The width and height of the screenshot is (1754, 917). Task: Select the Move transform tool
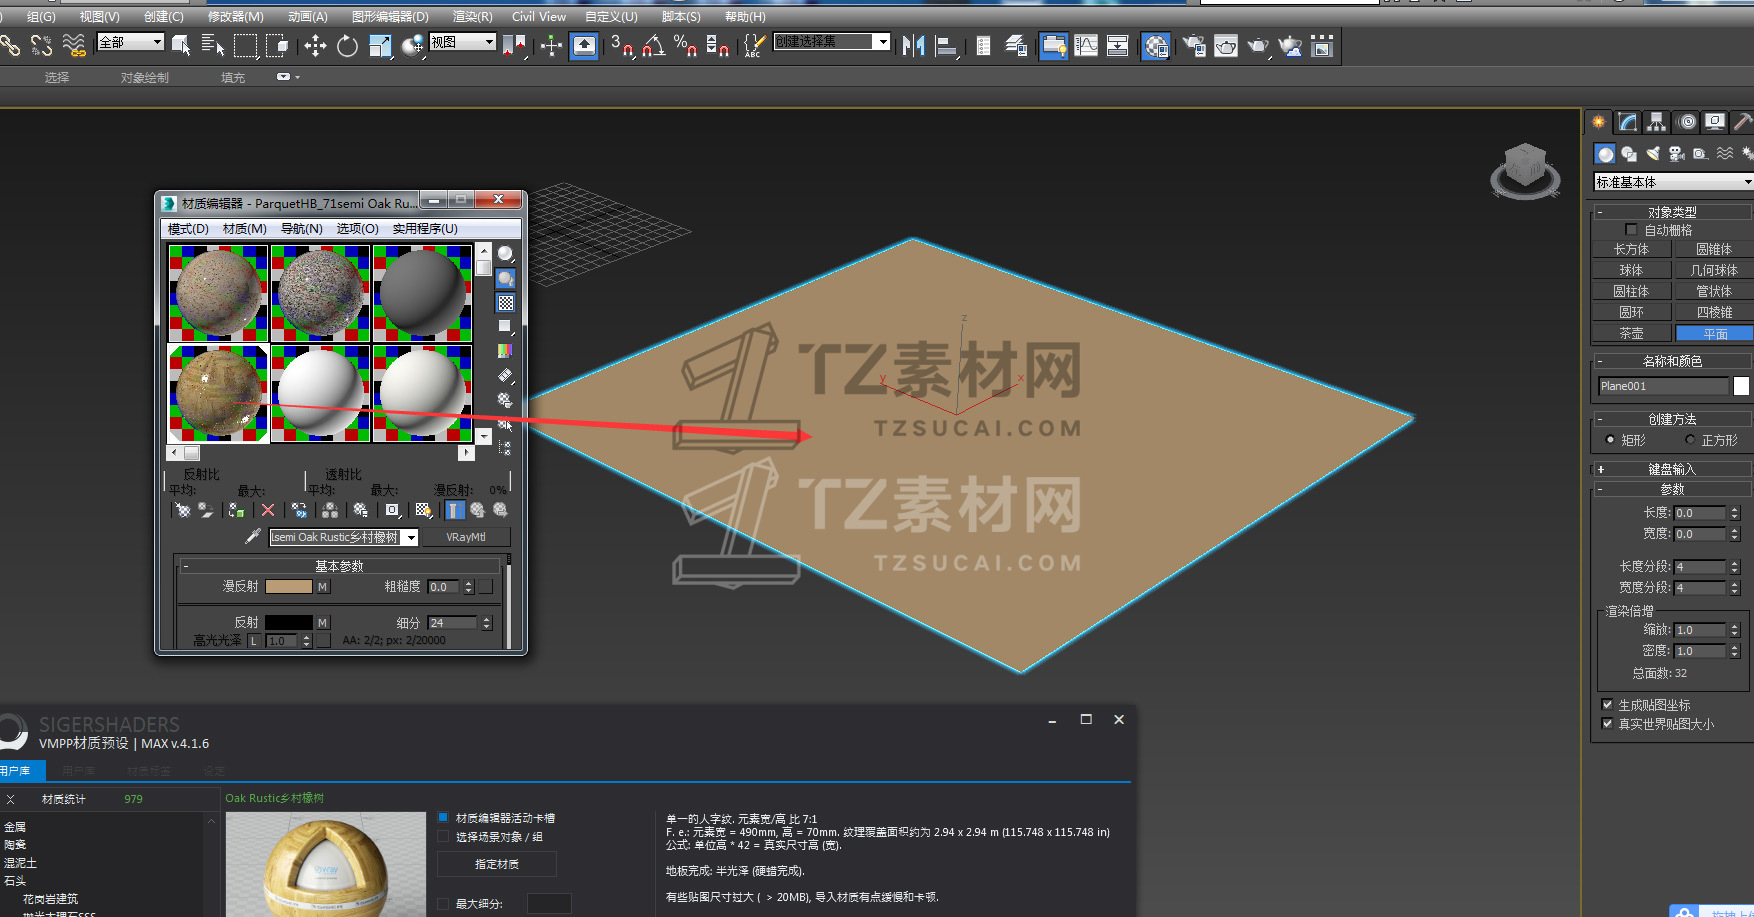[315, 46]
